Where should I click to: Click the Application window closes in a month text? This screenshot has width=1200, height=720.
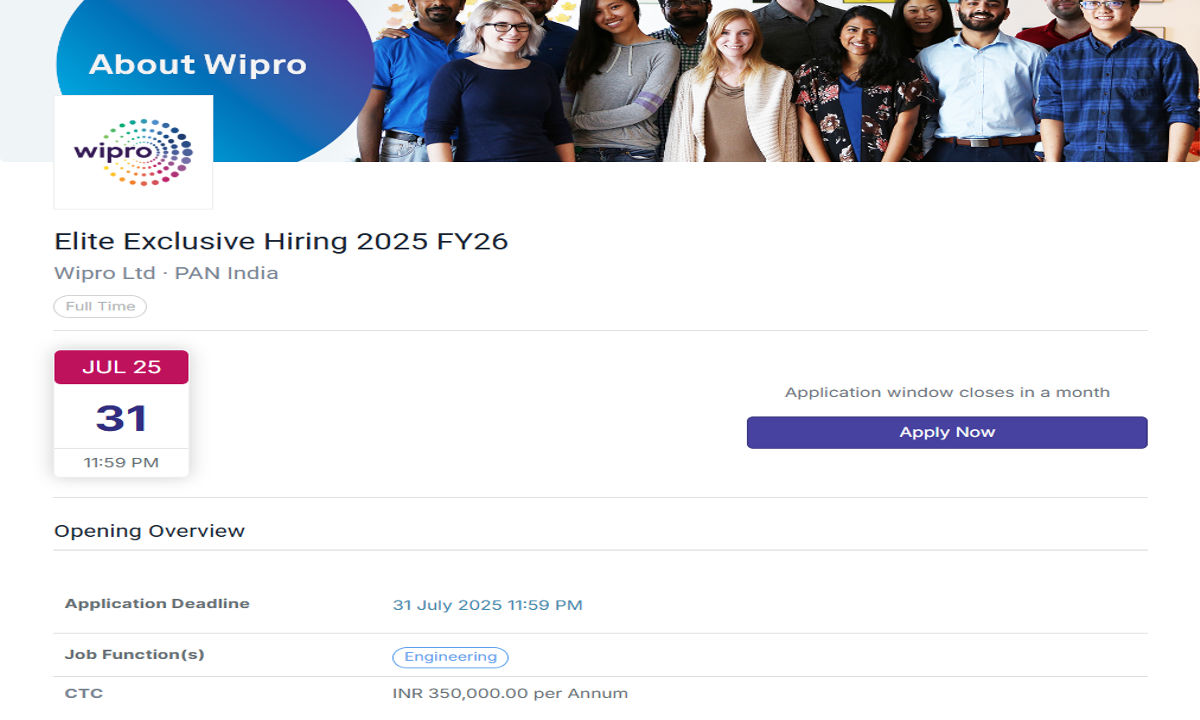click(947, 392)
